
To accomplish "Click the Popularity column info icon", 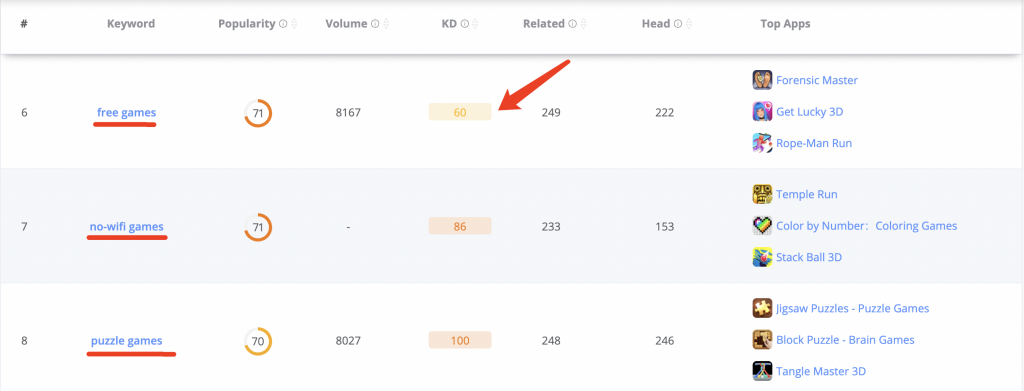I will tap(283, 24).
